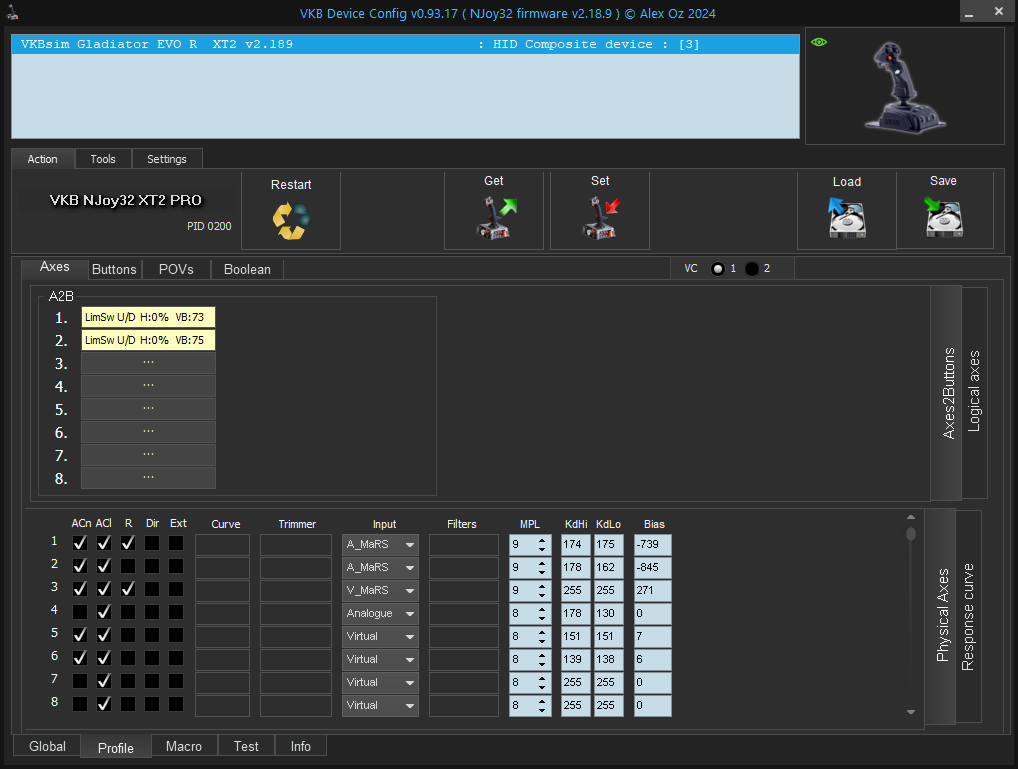This screenshot has width=1018, height=769.
Task: Click Bias value 271
Action: (x=652, y=590)
